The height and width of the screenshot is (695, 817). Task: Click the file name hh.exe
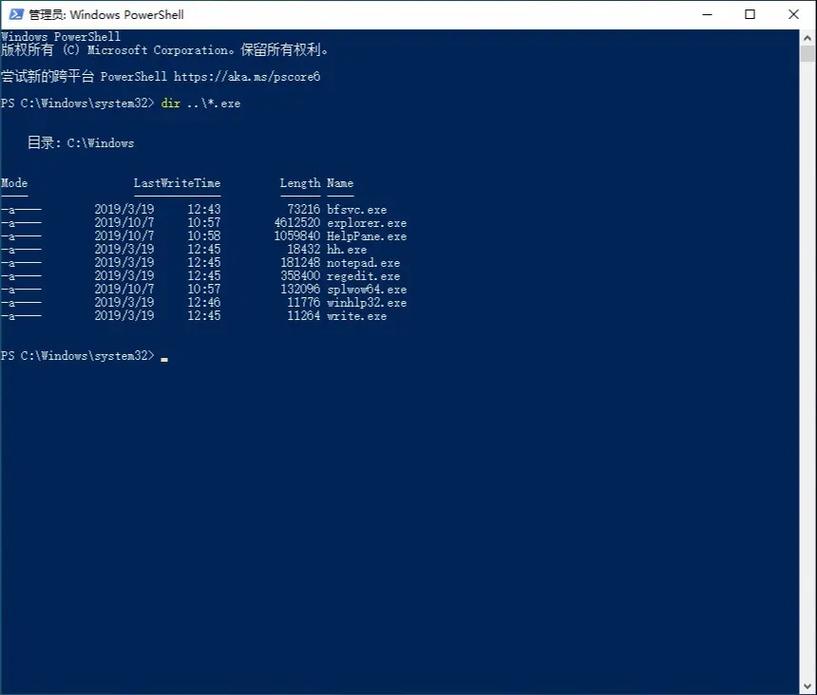(x=347, y=250)
